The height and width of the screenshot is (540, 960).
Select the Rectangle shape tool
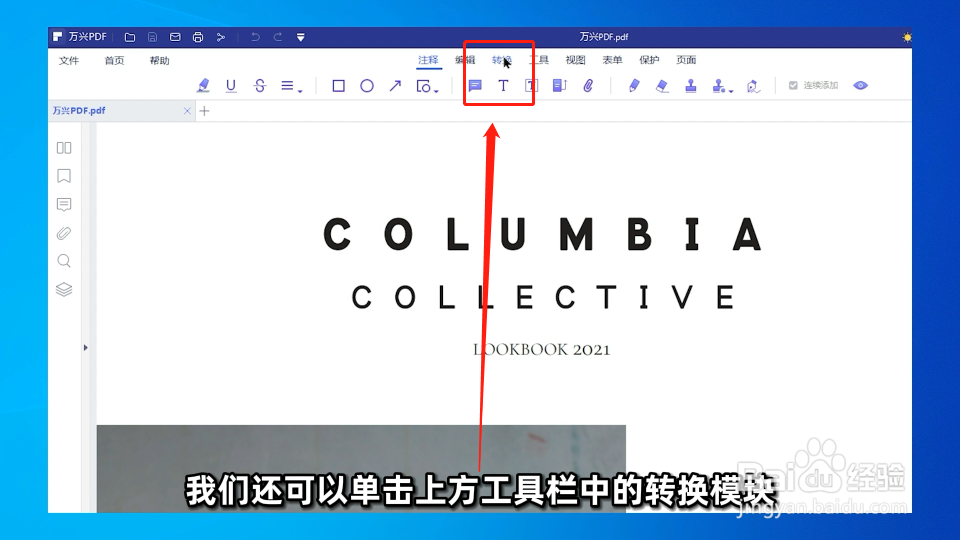coord(338,86)
